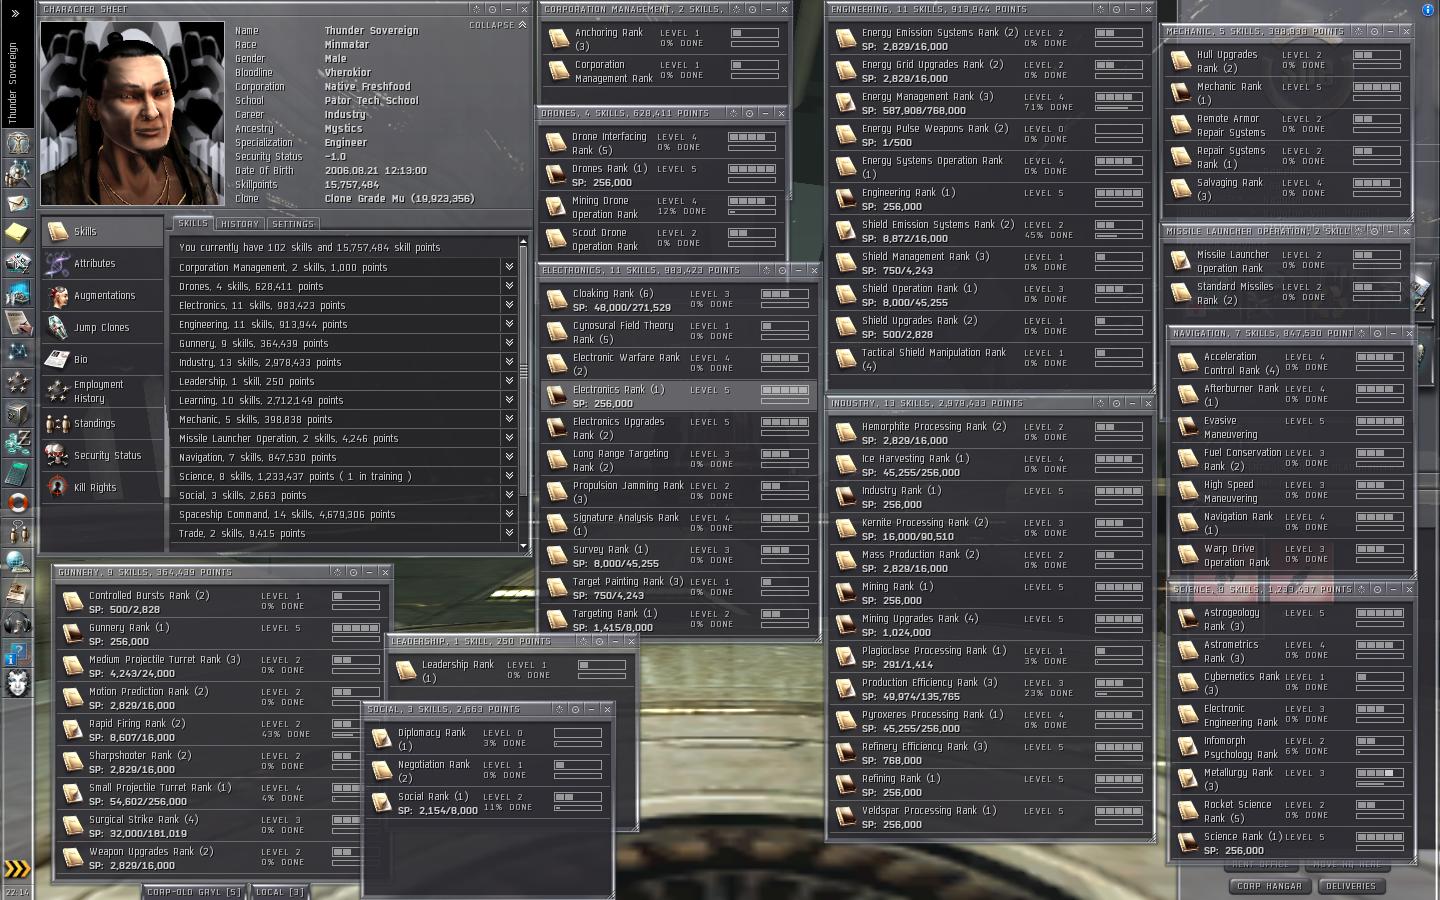The height and width of the screenshot is (900, 1440).
Task: Open the globe browser icon in the sidebar
Action: 17,563
